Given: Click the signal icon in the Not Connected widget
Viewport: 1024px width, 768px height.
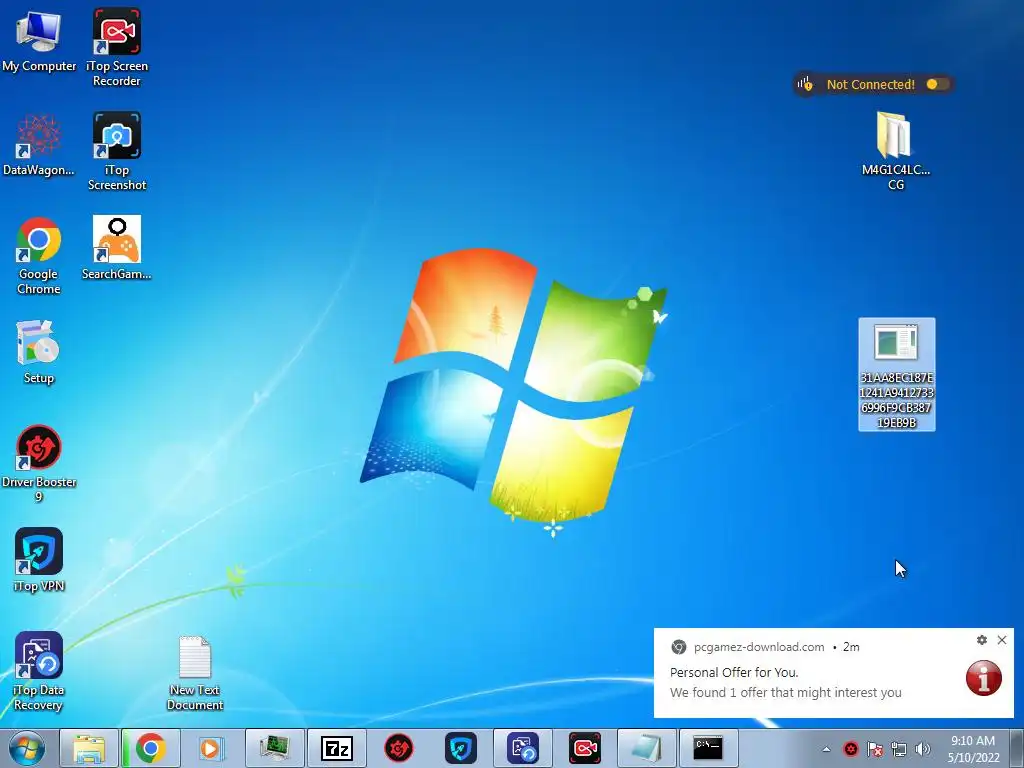Looking at the screenshot, I should [805, 84].
